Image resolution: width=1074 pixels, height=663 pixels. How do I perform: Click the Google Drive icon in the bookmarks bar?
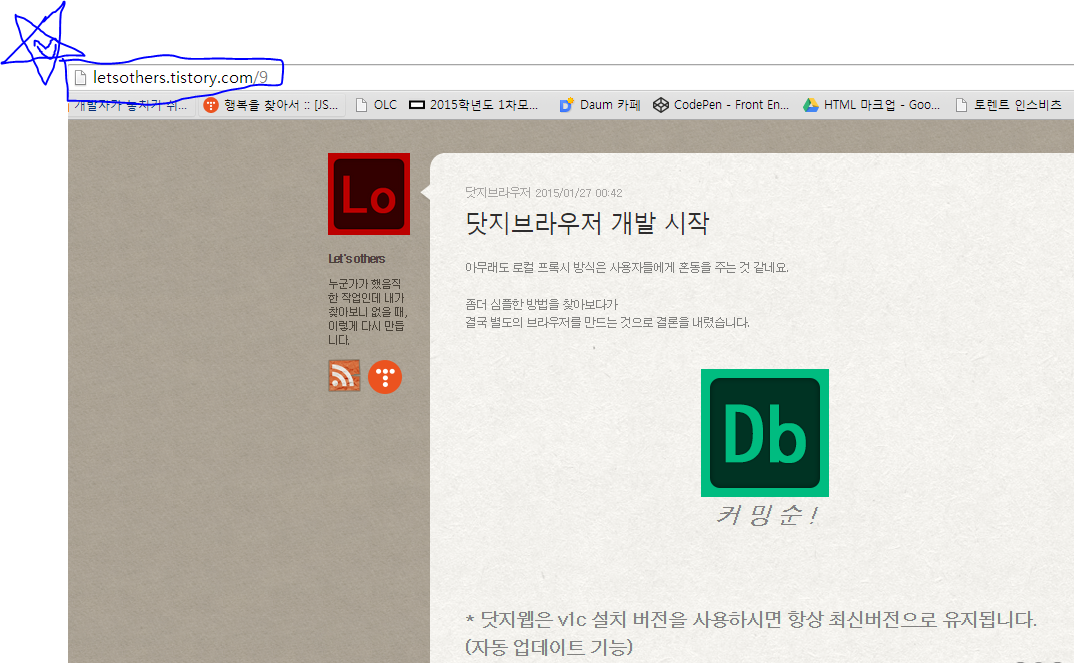[810, 105]
